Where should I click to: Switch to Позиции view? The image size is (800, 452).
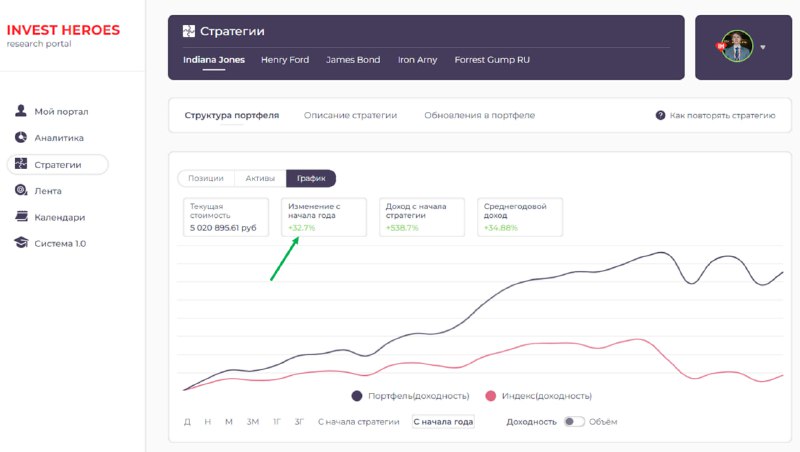[206, 178]
